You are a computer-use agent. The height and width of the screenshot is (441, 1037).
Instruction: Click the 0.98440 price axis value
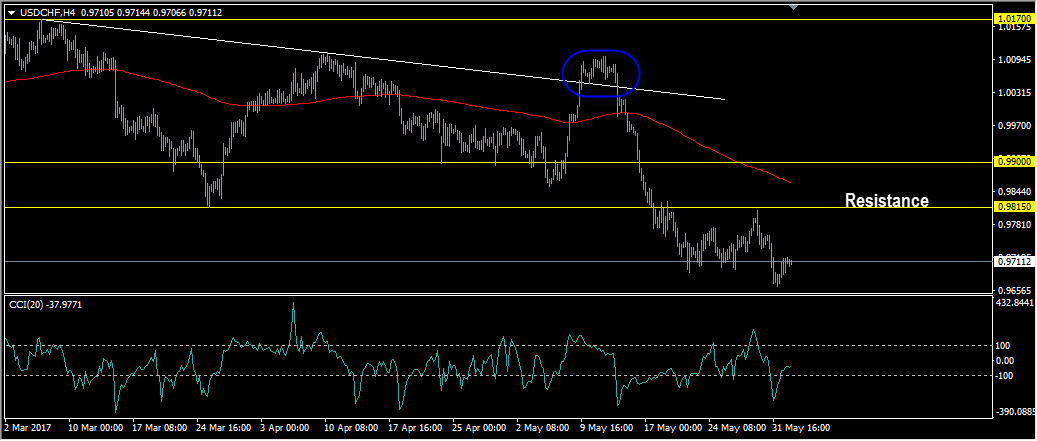pyautogui.click(x=1015, y=192)
